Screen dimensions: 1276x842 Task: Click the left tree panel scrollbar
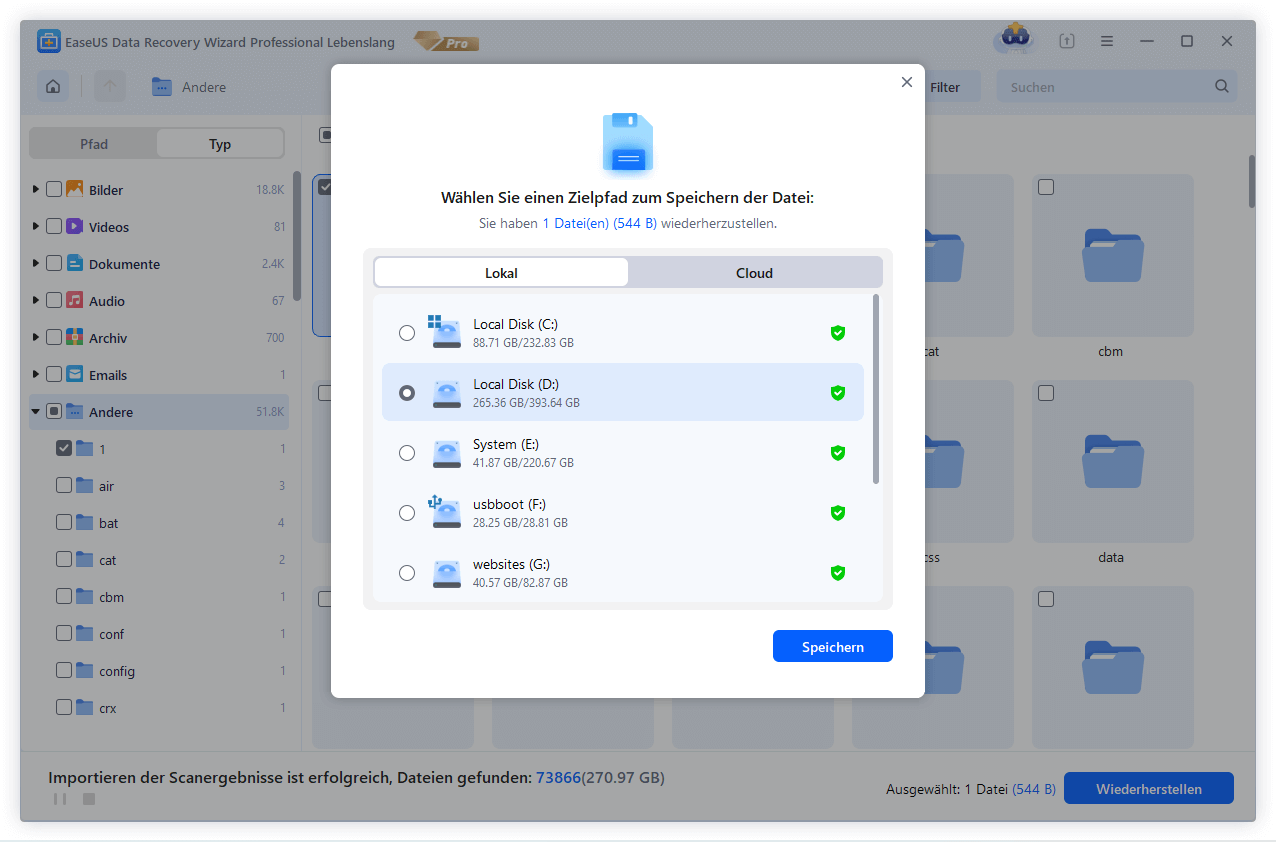click(x=297, y=235)
